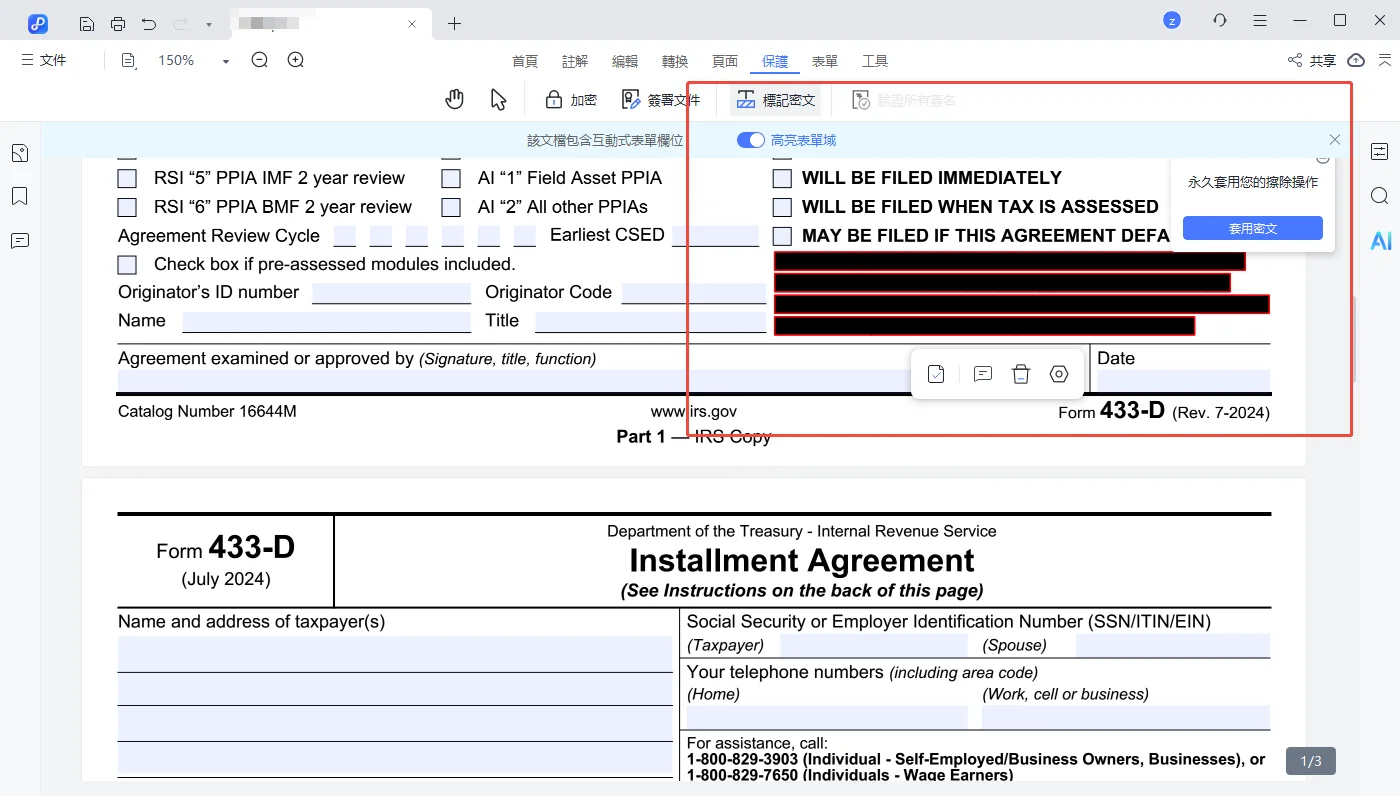Turn off the 高亮表單域 toggle
This screenshot has height=796, width=1400.
(x=750, y=140)
